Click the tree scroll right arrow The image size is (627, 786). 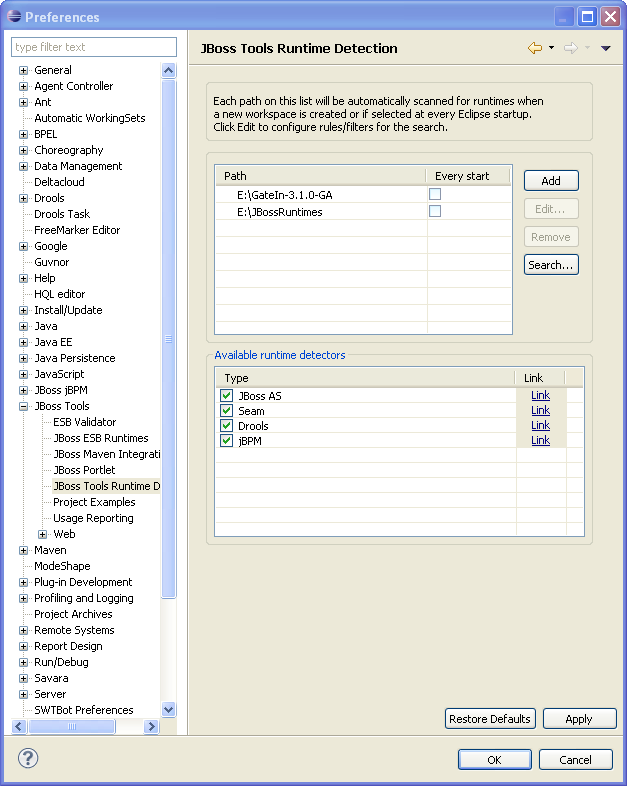151,726
